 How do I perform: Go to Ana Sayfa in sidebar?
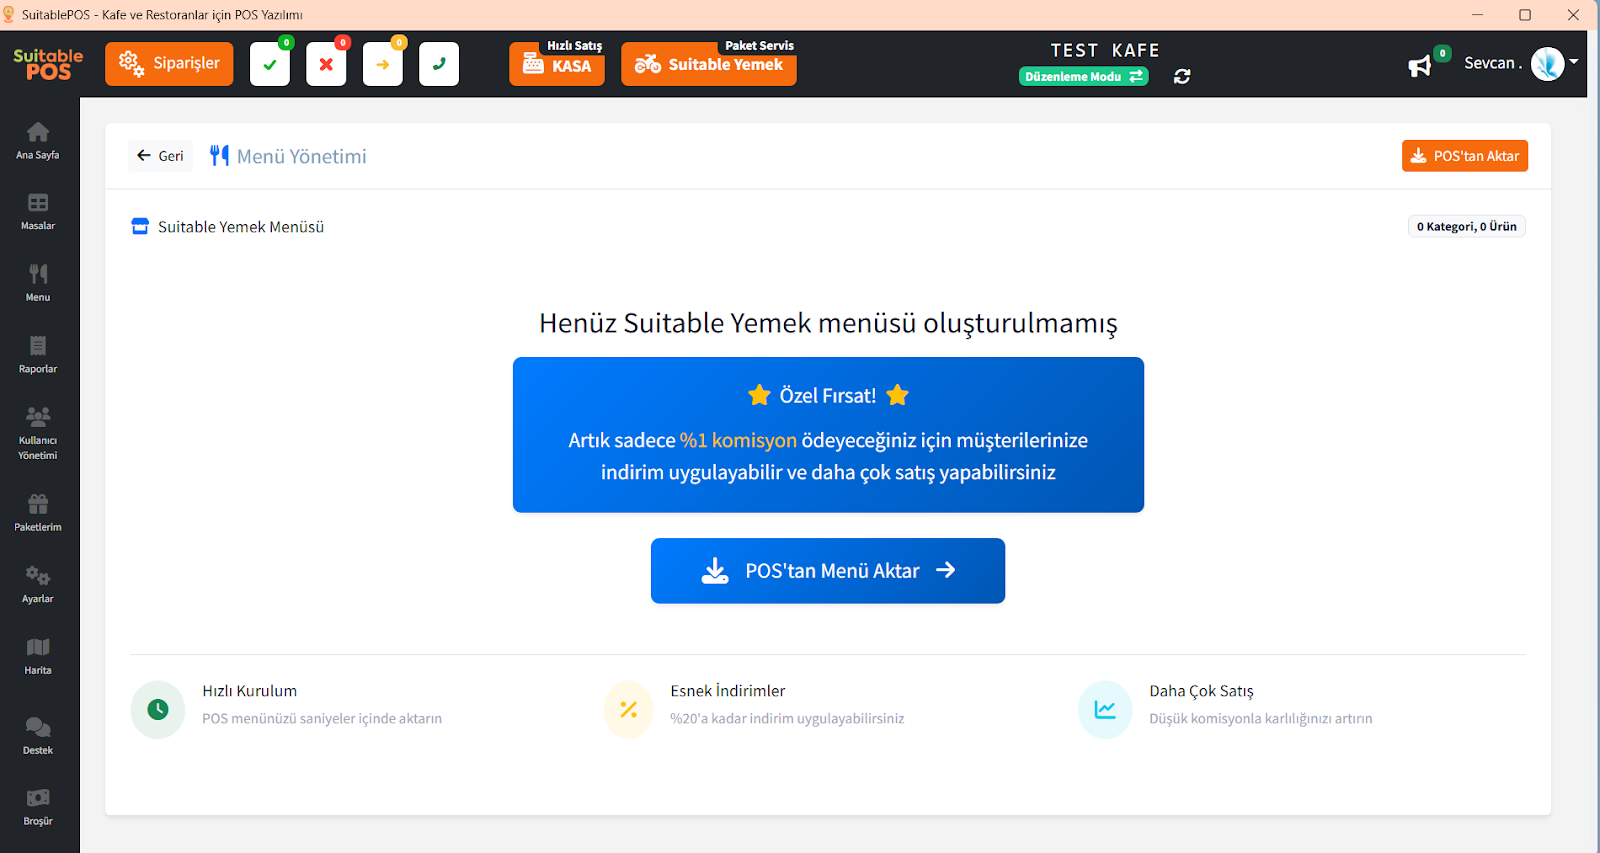[x=38, y=141]
